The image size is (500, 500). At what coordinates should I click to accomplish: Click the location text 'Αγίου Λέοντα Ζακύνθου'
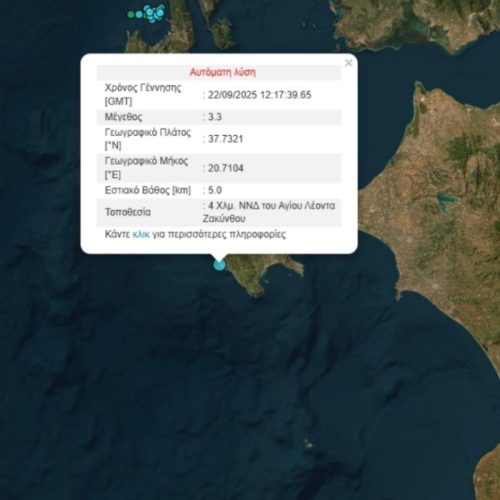tap(269, 212)
